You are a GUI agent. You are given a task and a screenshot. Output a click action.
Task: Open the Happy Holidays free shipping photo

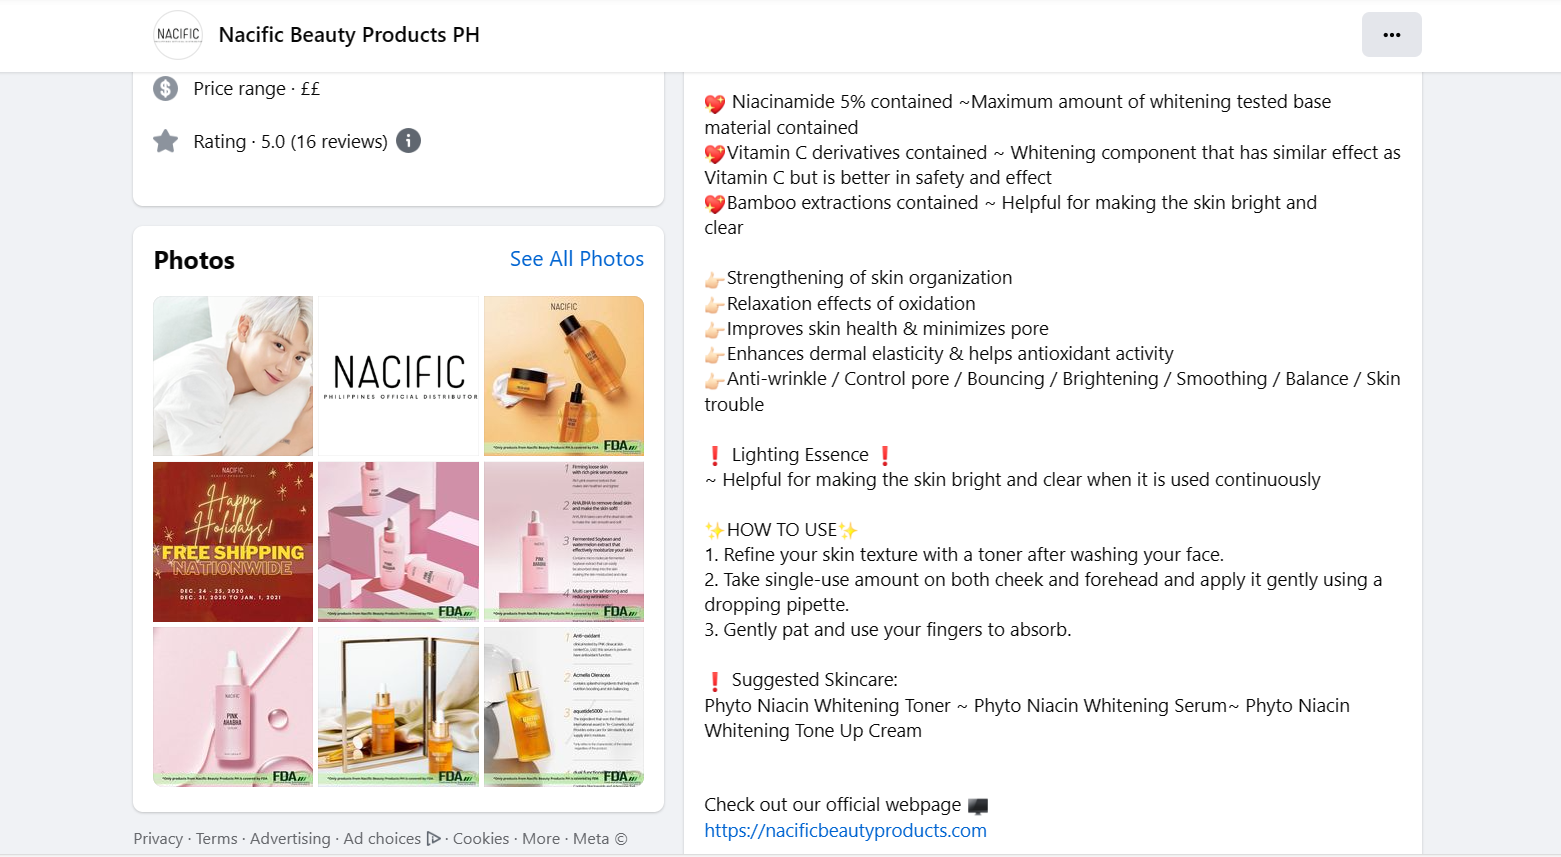233,542
